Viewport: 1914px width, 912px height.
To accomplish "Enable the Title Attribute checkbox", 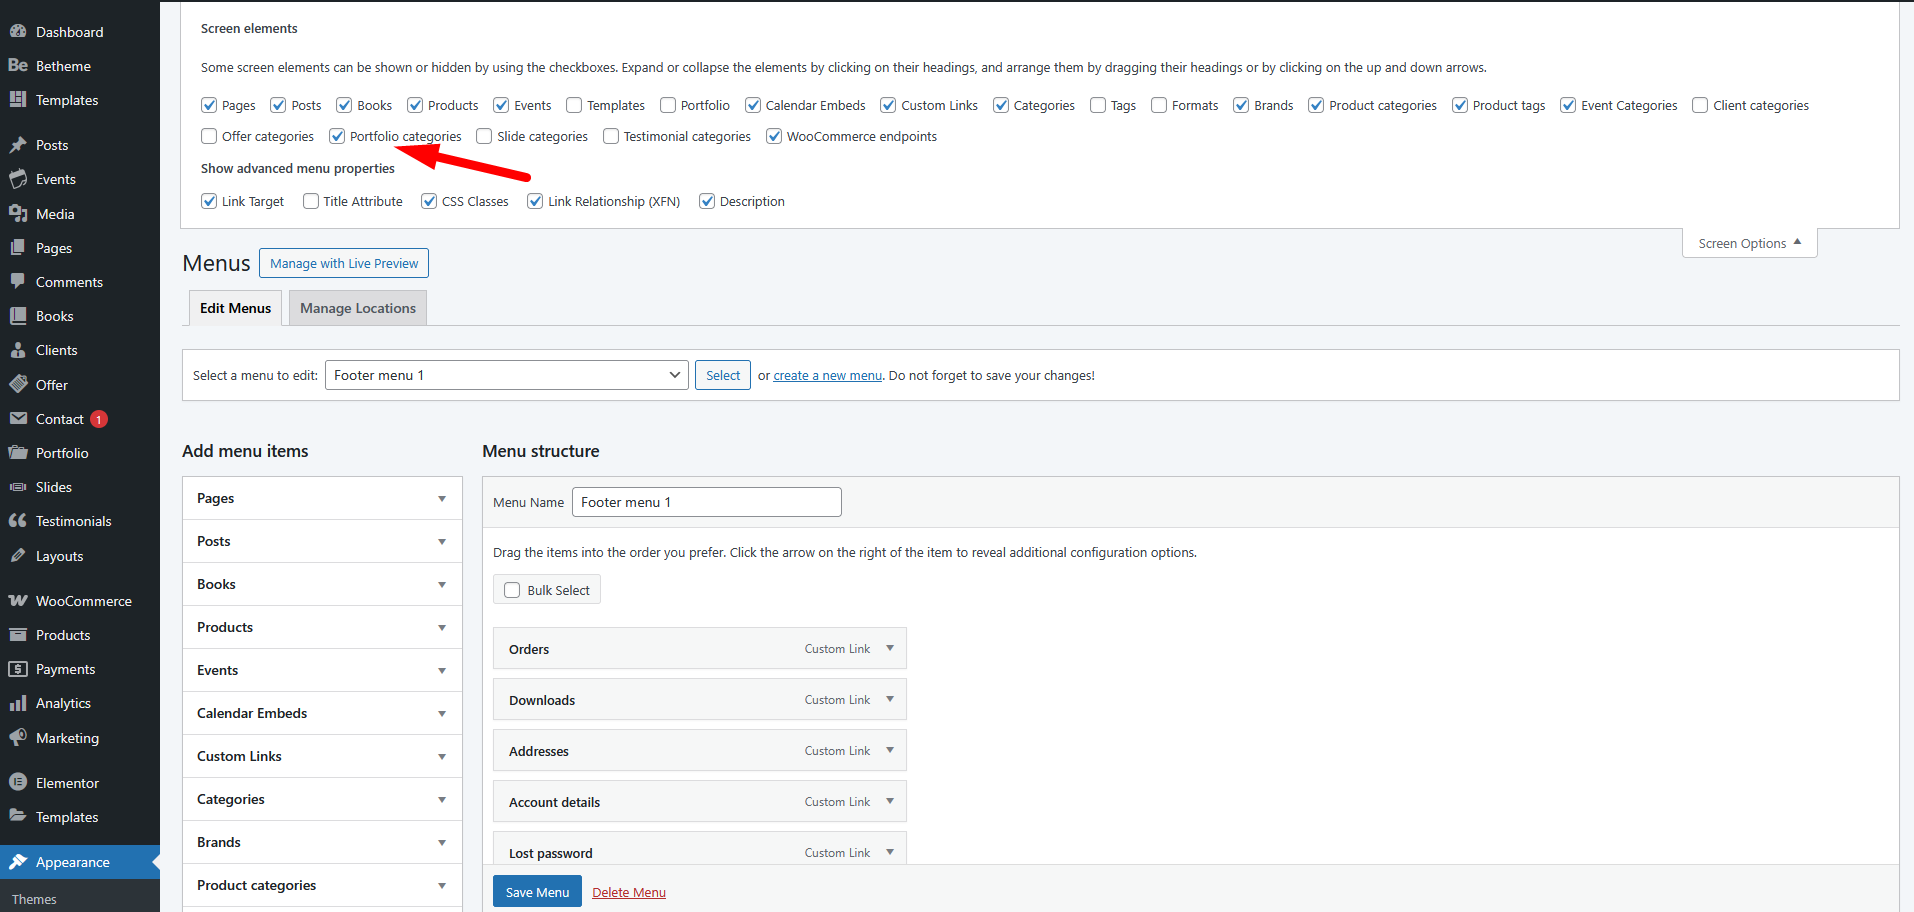I will pyautogui.click(x=311, y=202).
